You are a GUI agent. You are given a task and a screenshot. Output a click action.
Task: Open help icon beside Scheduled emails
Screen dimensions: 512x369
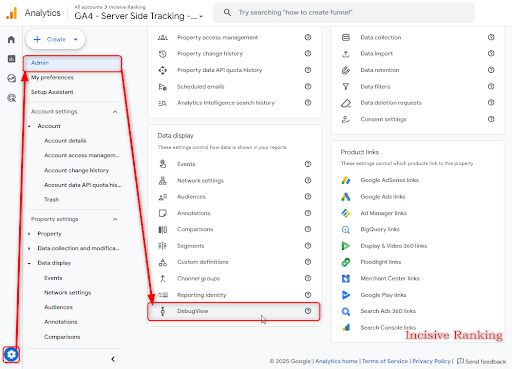tap(308, 86)
